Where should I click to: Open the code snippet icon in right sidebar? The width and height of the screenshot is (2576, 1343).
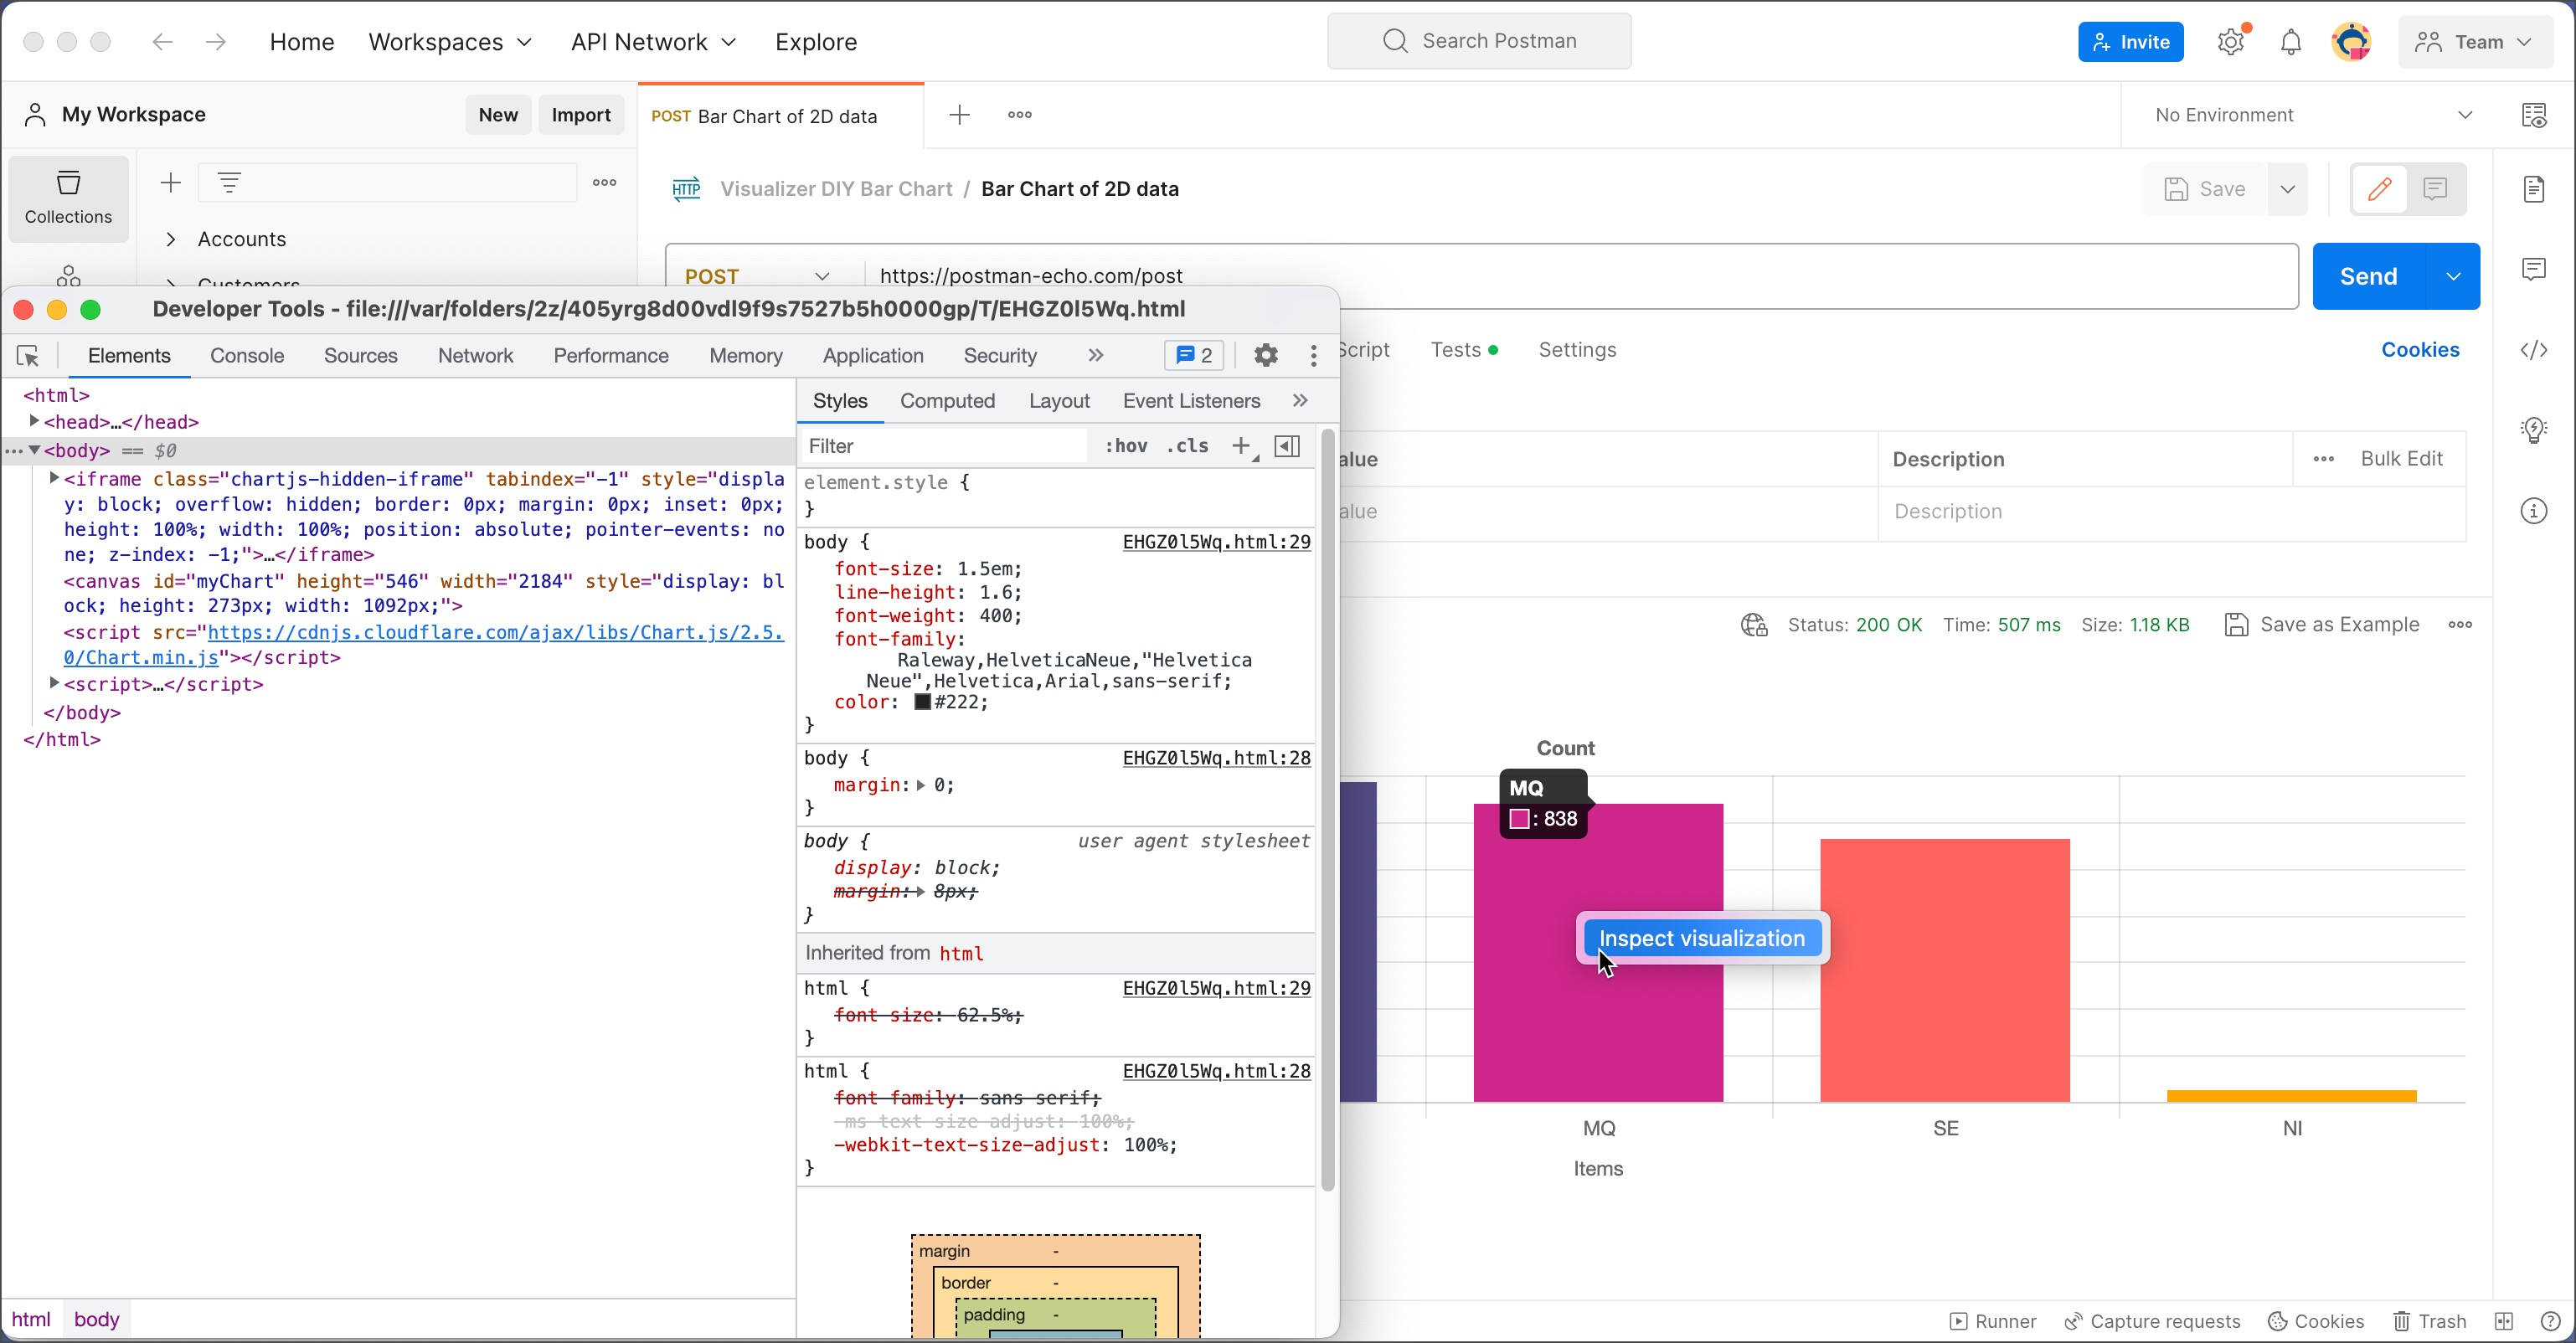2533,350
